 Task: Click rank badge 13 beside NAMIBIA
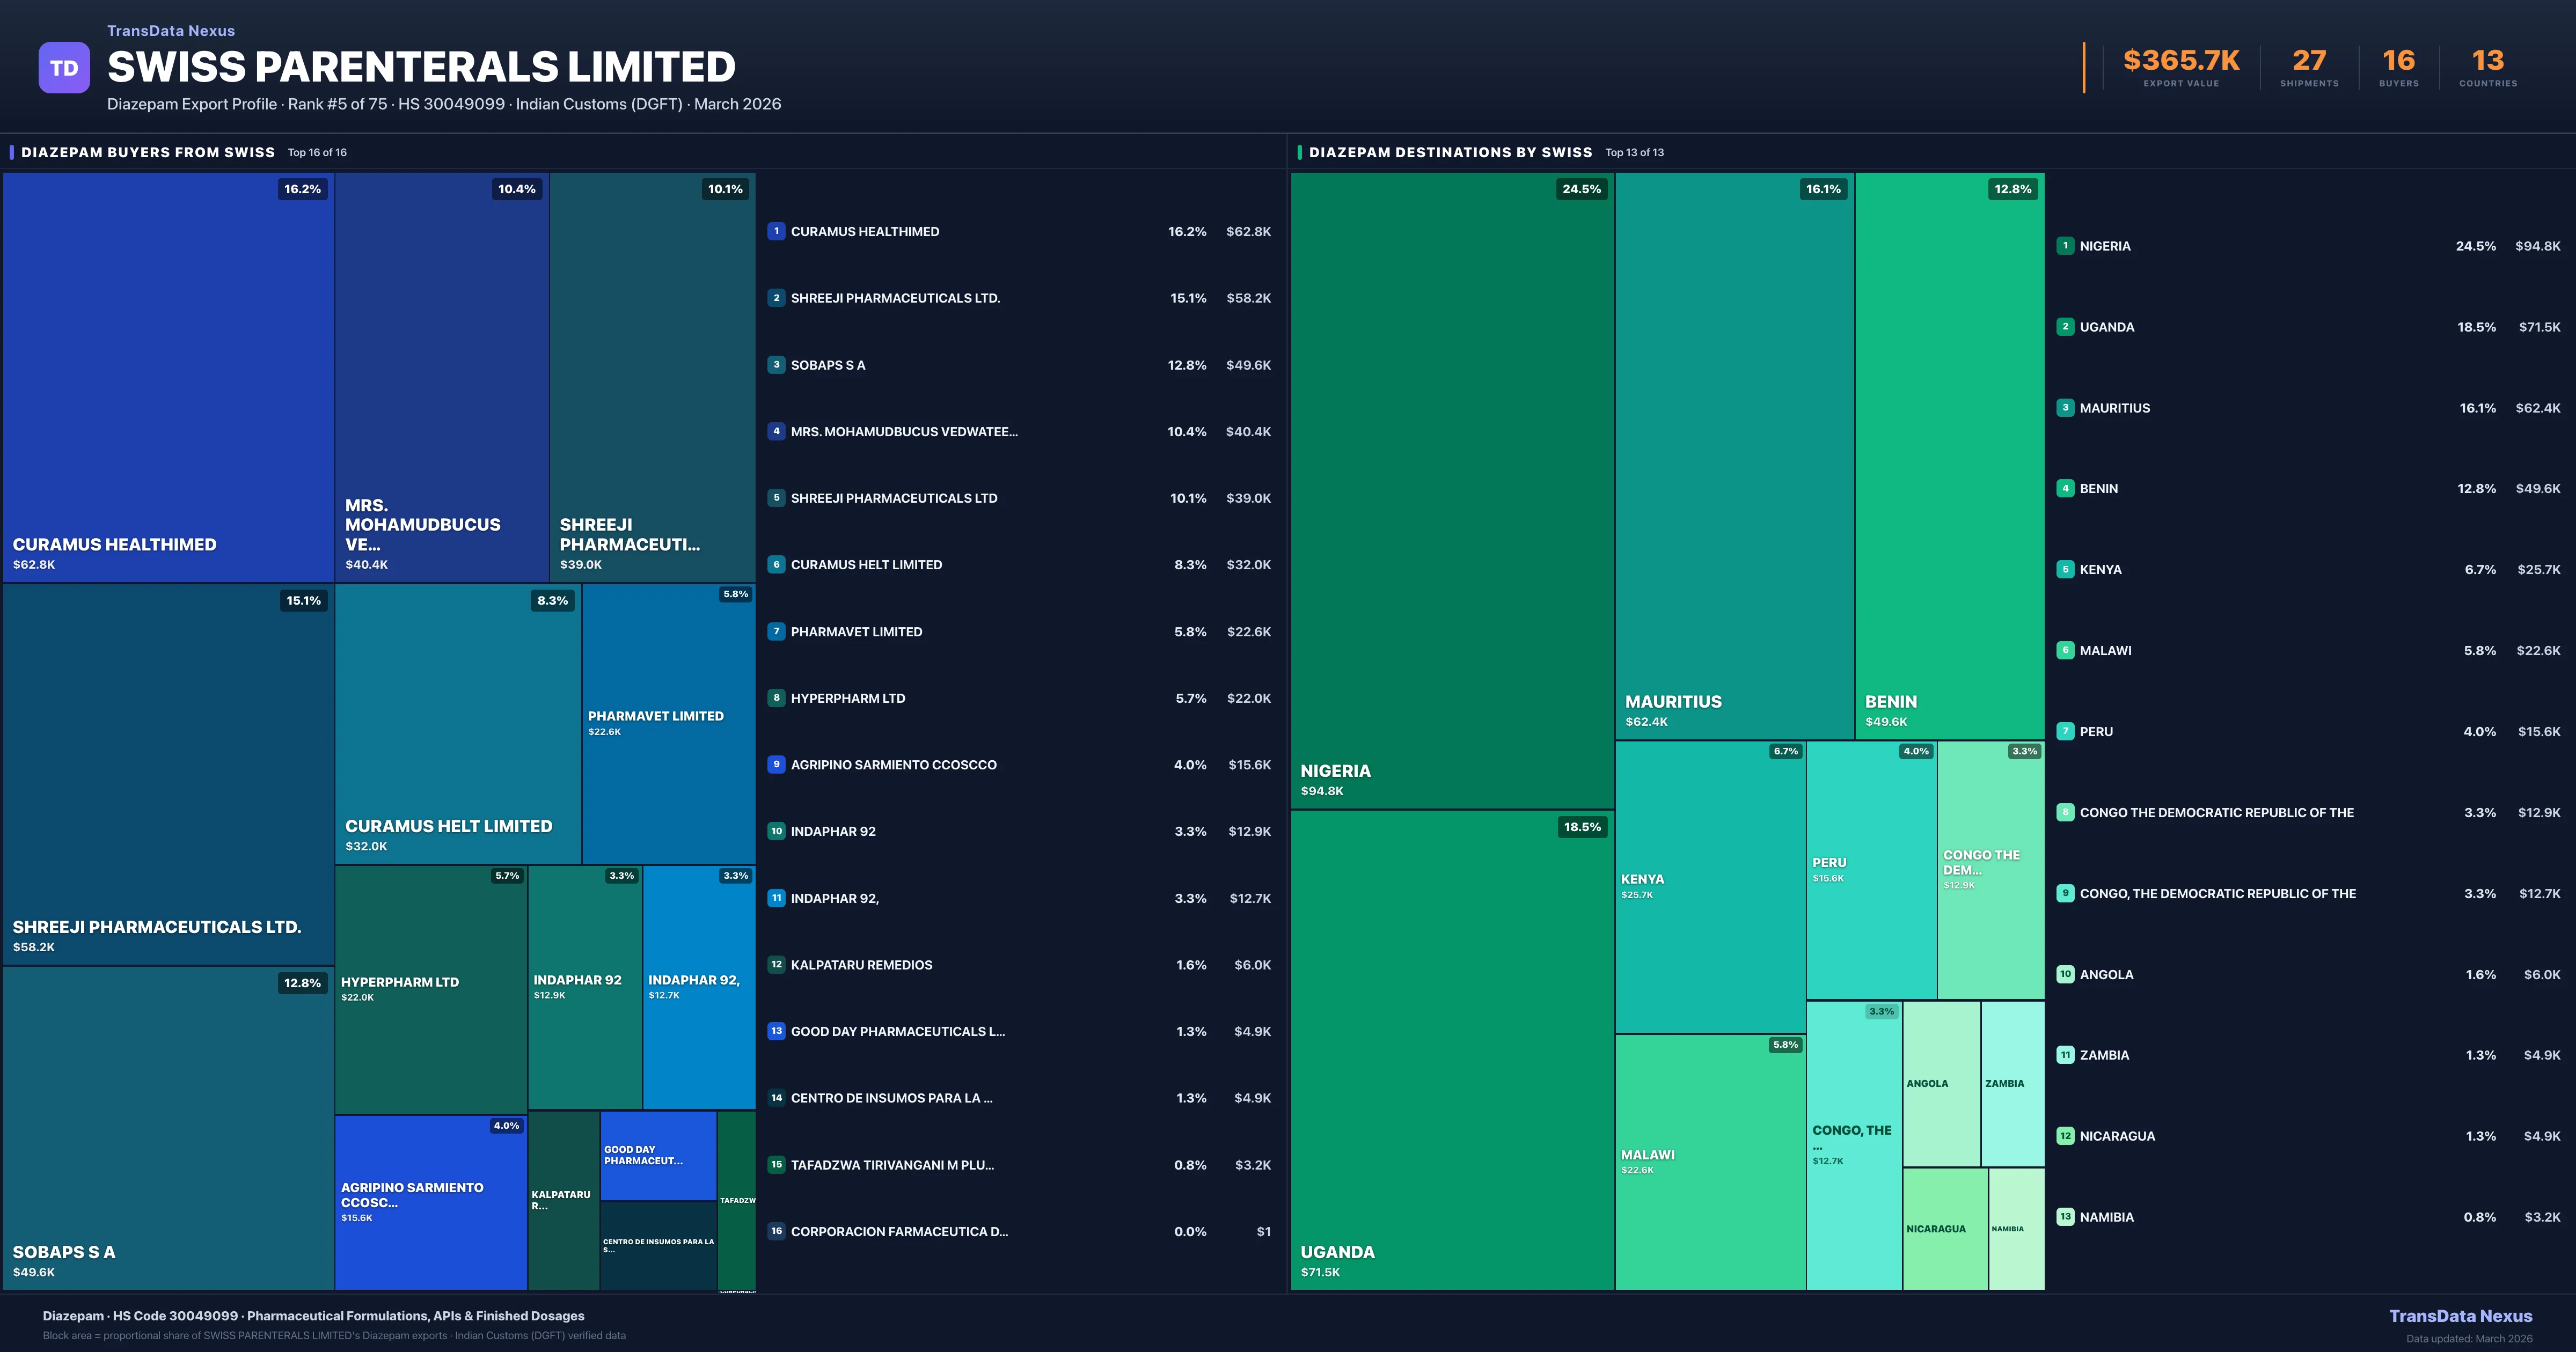[2065, 1217]
